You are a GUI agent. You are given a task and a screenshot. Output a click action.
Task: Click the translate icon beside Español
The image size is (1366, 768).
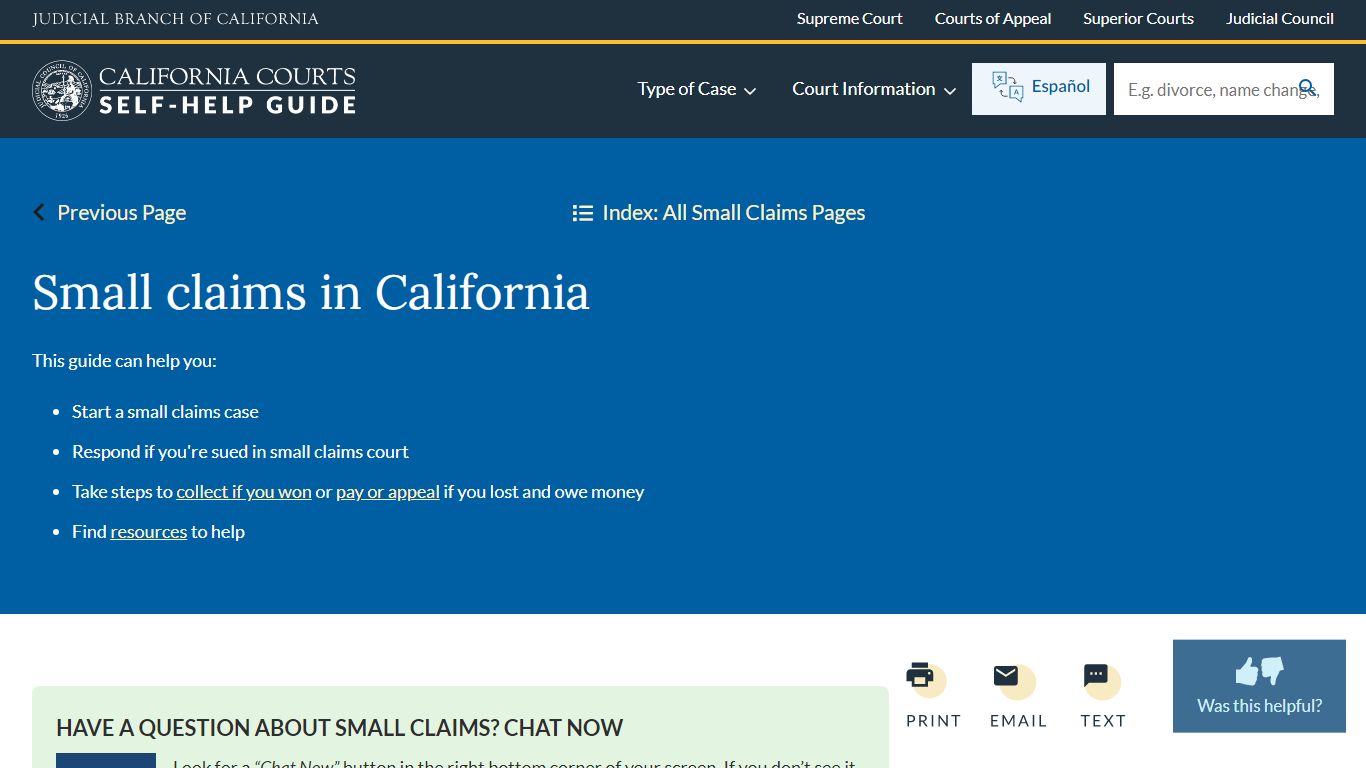[1007, 87]
